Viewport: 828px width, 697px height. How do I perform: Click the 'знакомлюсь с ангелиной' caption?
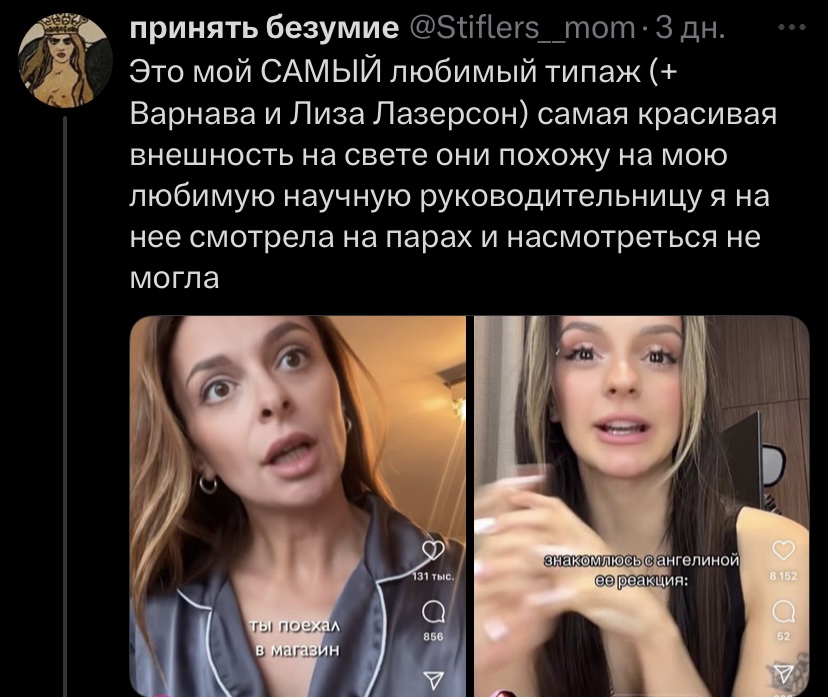(x=642, y=570)
